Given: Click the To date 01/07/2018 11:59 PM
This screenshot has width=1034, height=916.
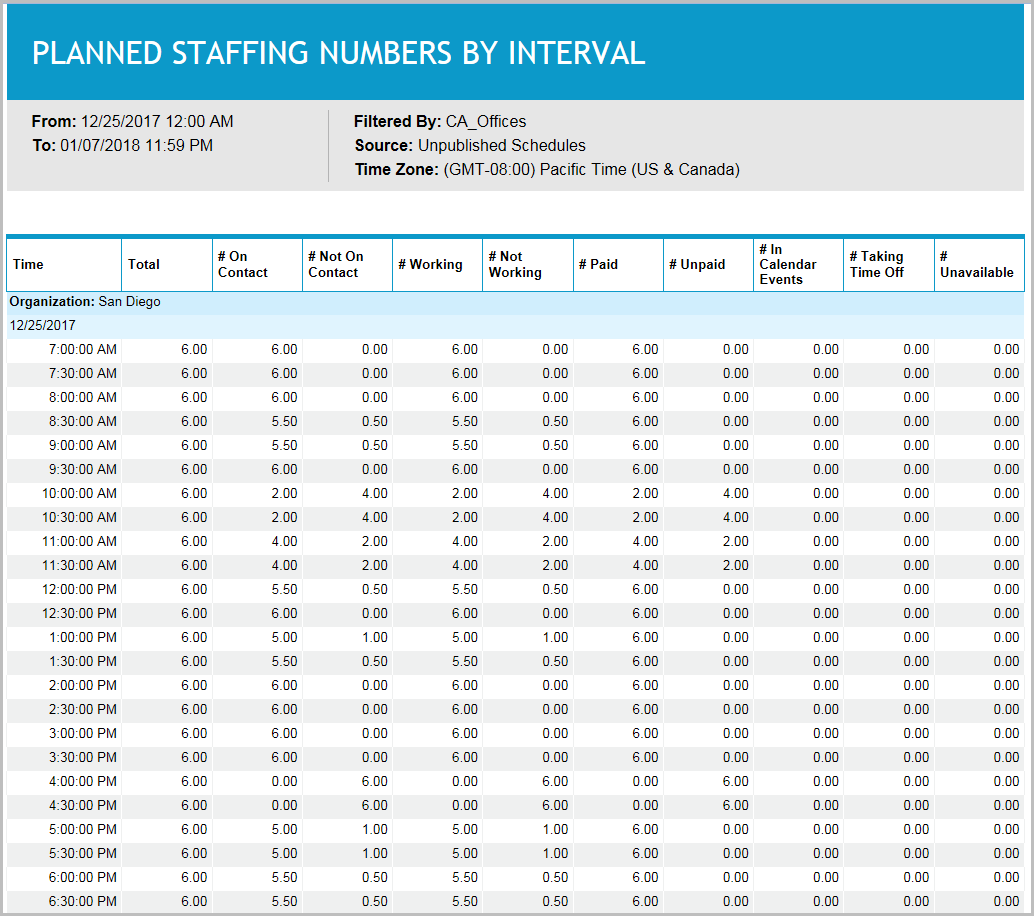Looking at the screenshot, I should click(x=141, y=144).
